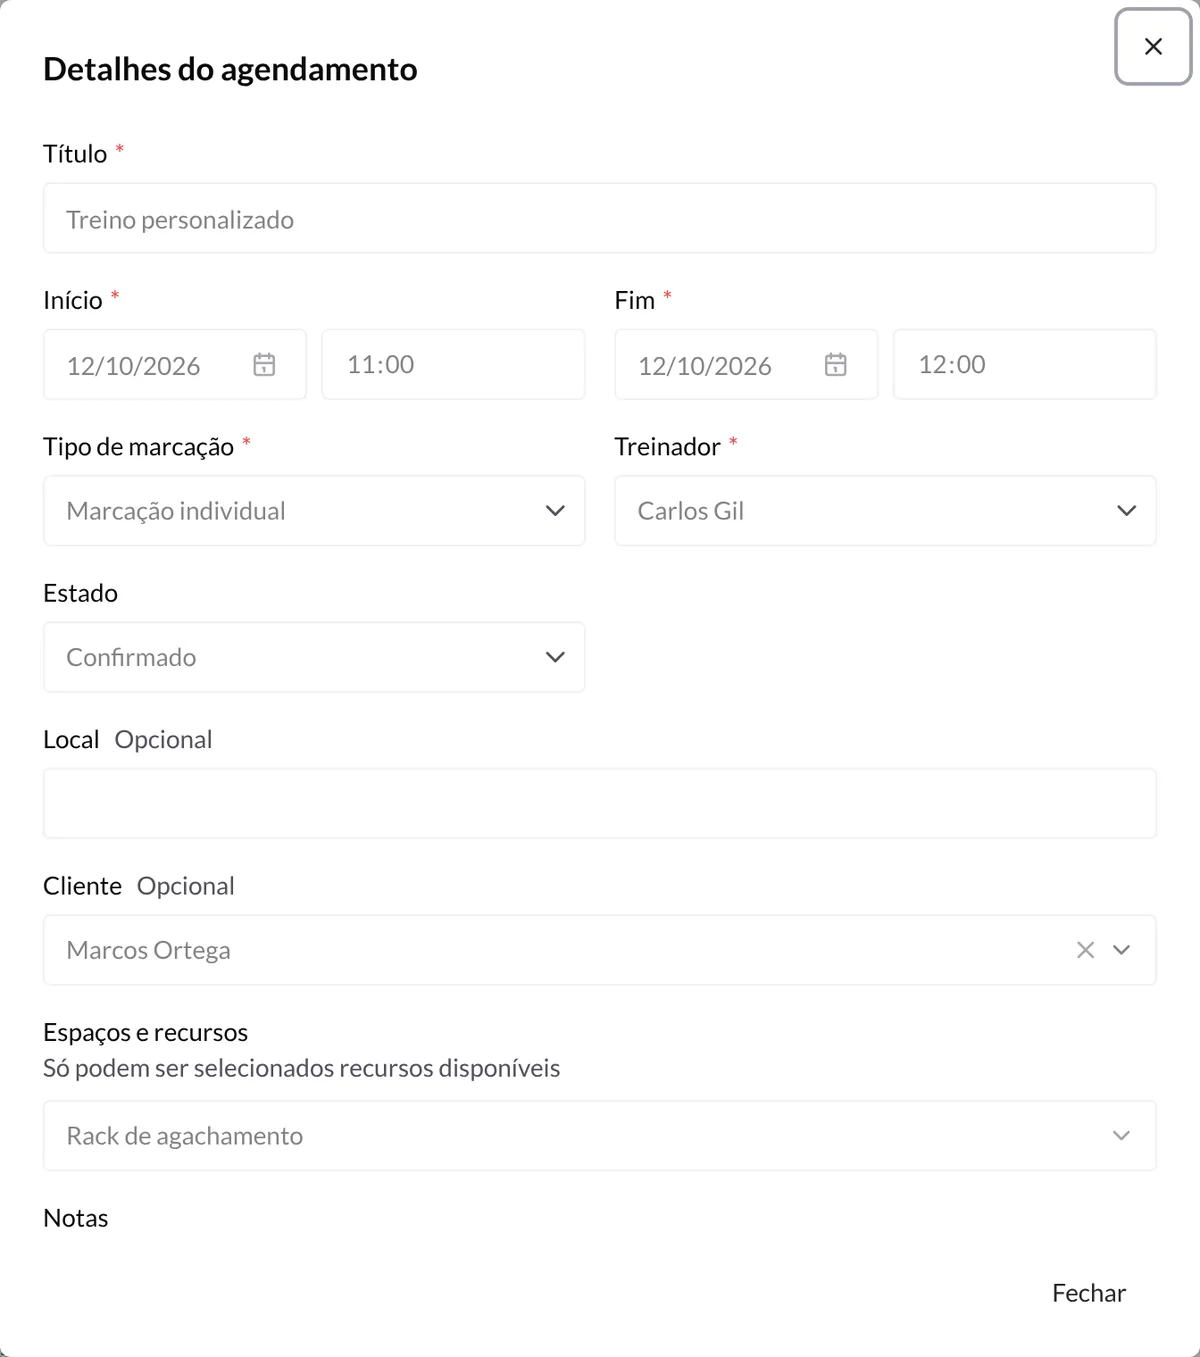Click the empty Local input field
This screenshot has height=1357, width=1200.
(x=600, y=803)
